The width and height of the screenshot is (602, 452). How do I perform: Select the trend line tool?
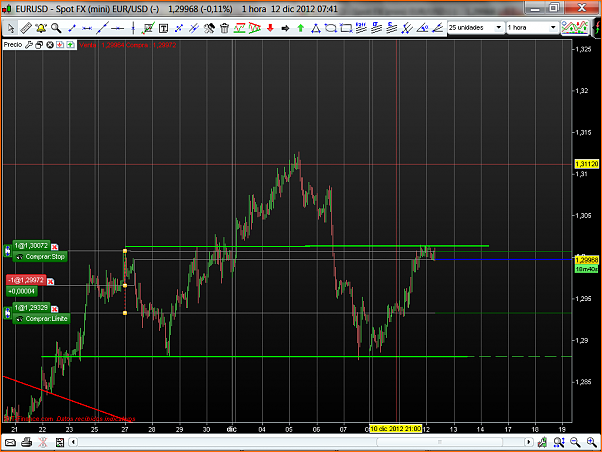click(x=103, y=28)
